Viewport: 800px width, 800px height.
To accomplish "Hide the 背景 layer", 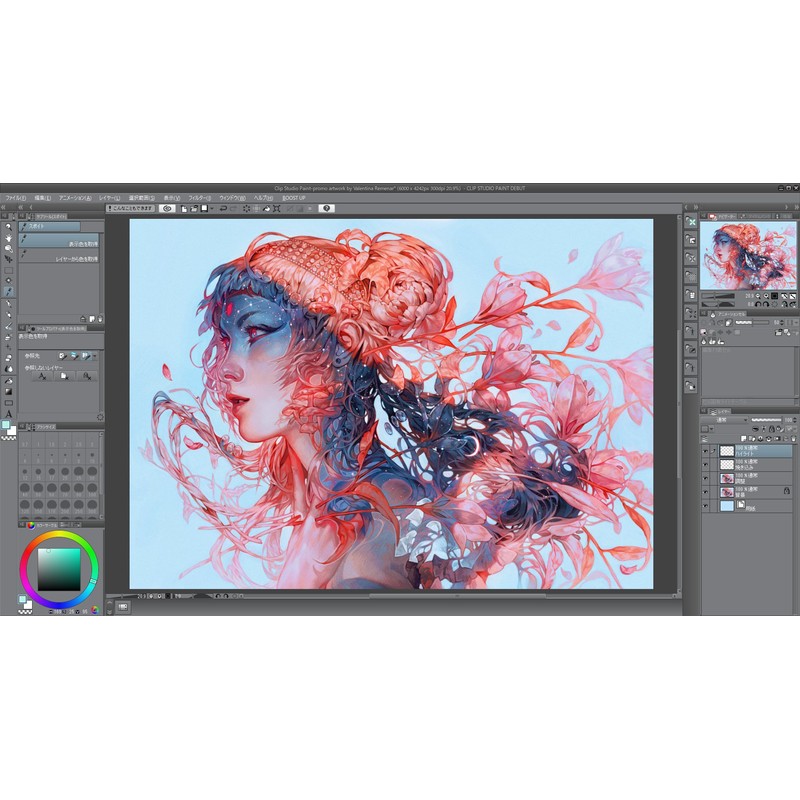I will (x=706, y=492).
